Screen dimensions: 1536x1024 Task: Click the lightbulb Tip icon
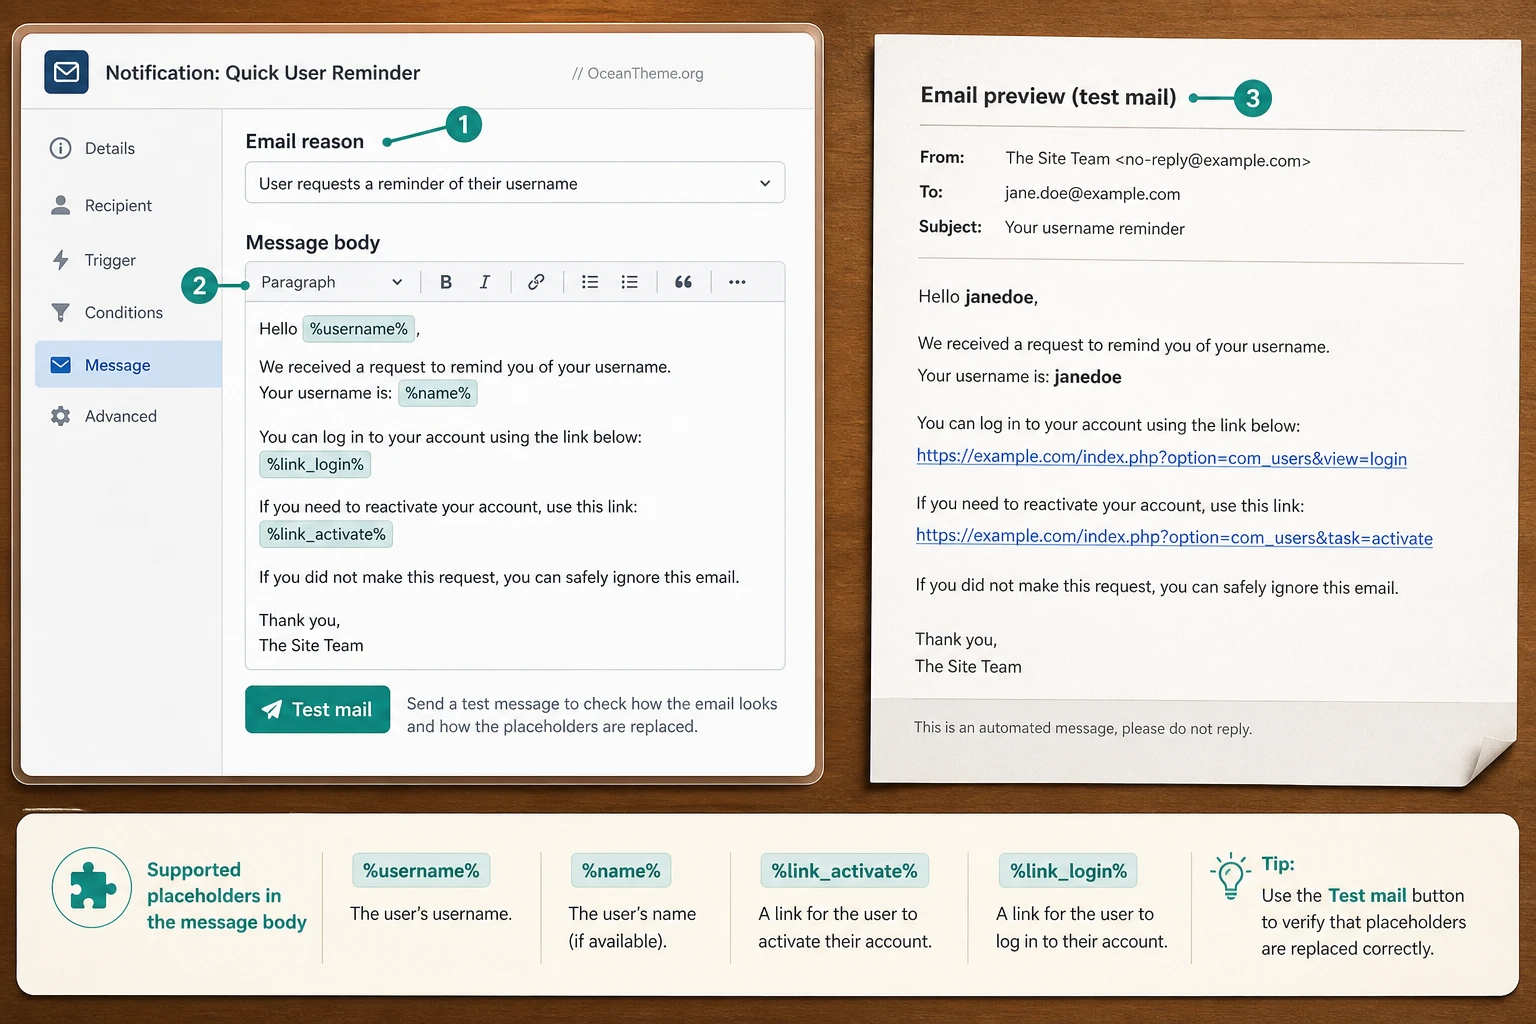tap(1231, 877)
